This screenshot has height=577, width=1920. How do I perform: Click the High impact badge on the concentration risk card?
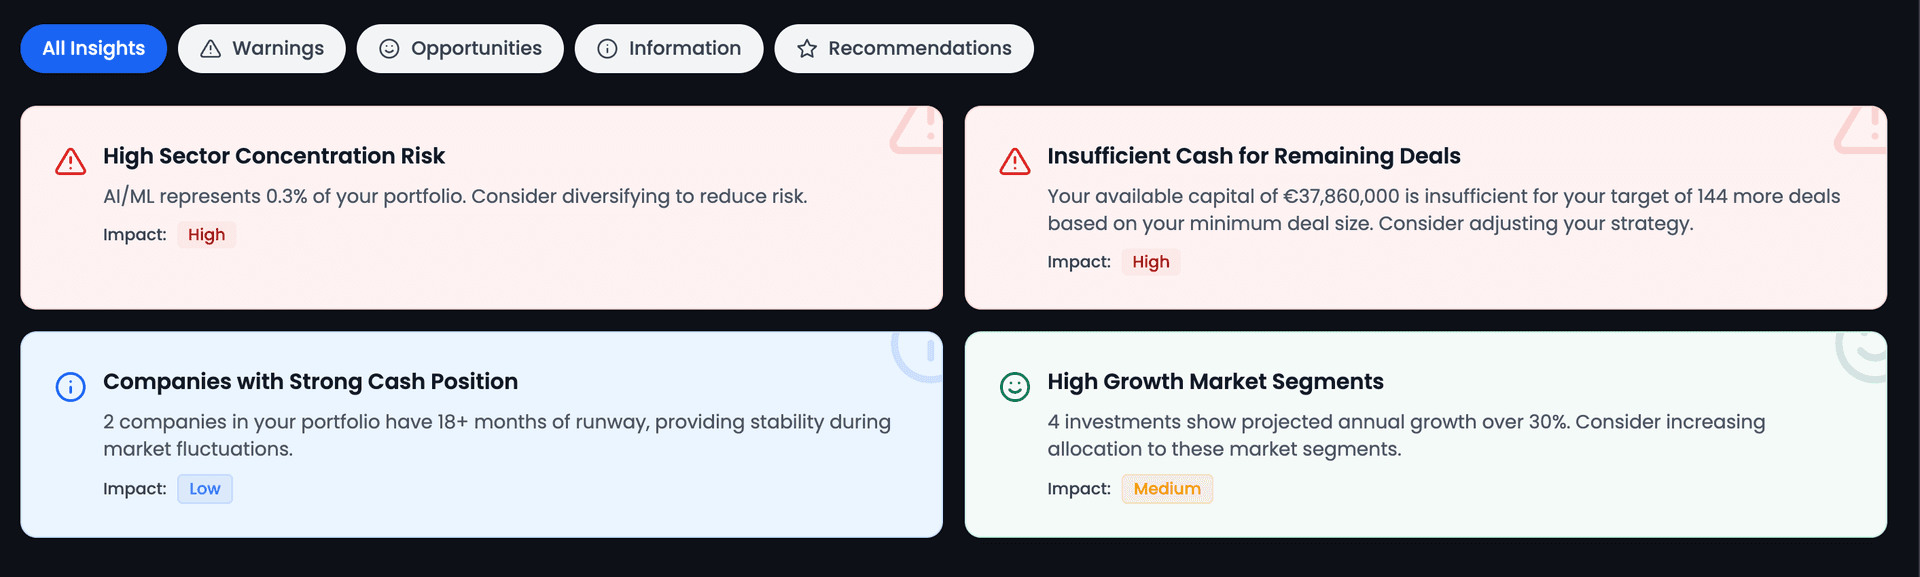(x=206, y=234)
